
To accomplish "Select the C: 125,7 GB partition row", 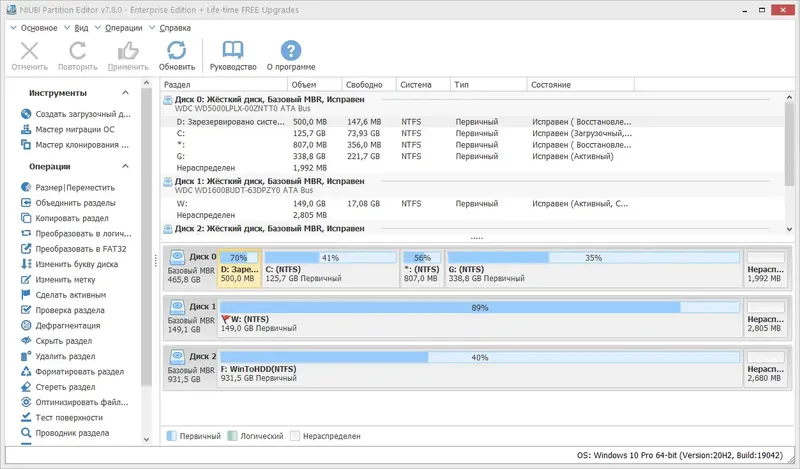I will click(x=473, y=133).
